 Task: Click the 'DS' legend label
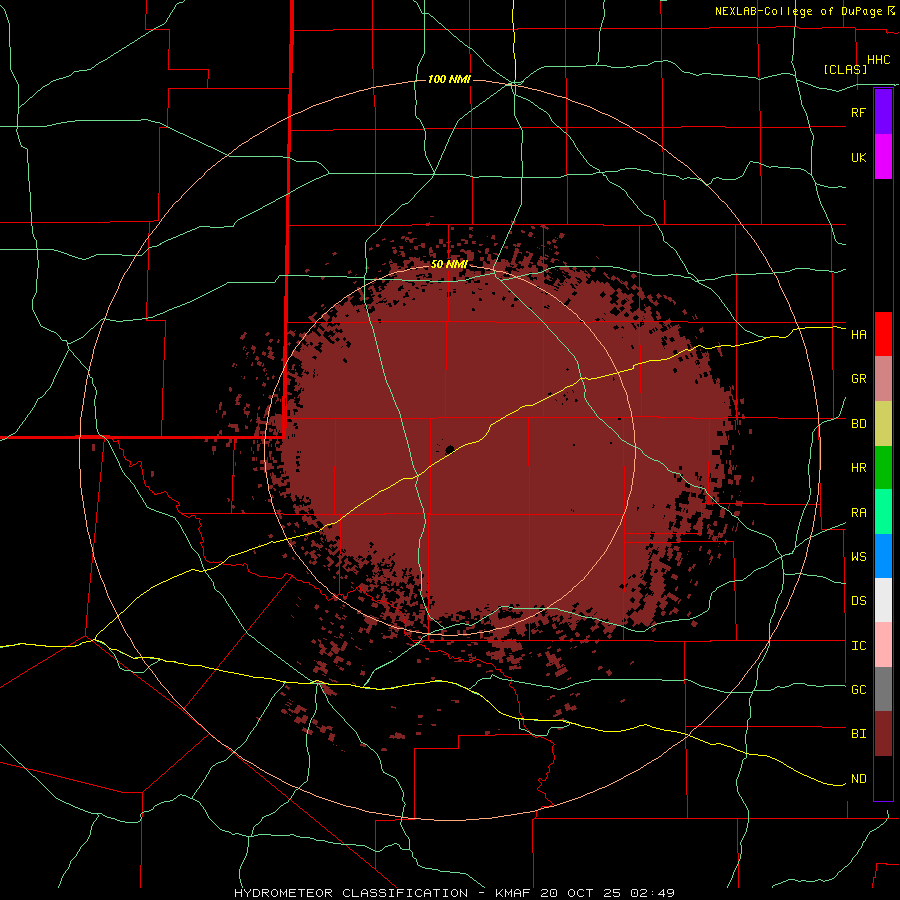(x=858, y=600)
